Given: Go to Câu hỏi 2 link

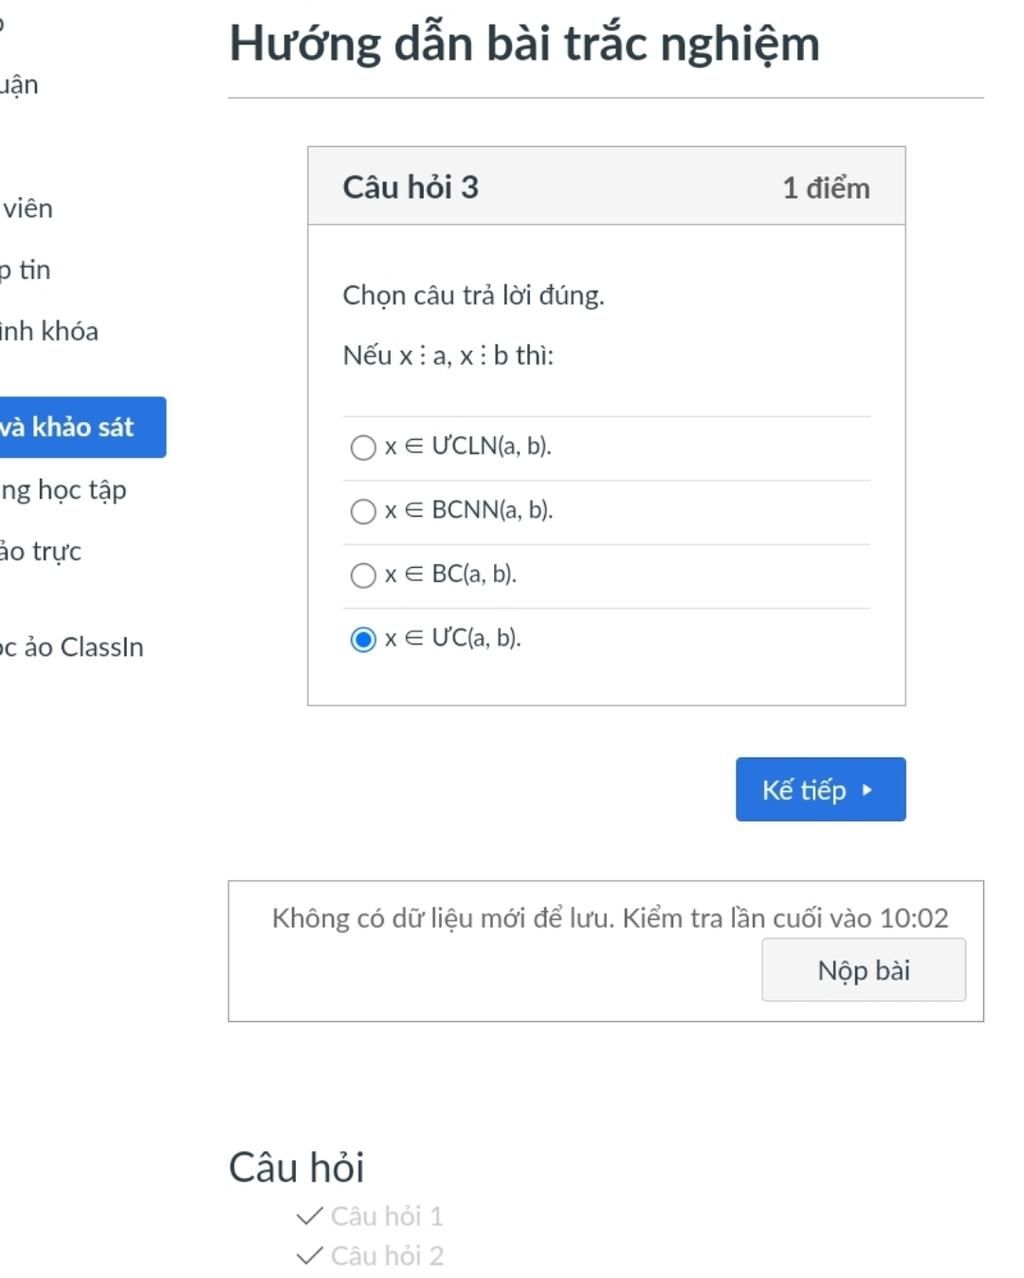Looking at the screenshot, I should click(x=387, y=1256).
